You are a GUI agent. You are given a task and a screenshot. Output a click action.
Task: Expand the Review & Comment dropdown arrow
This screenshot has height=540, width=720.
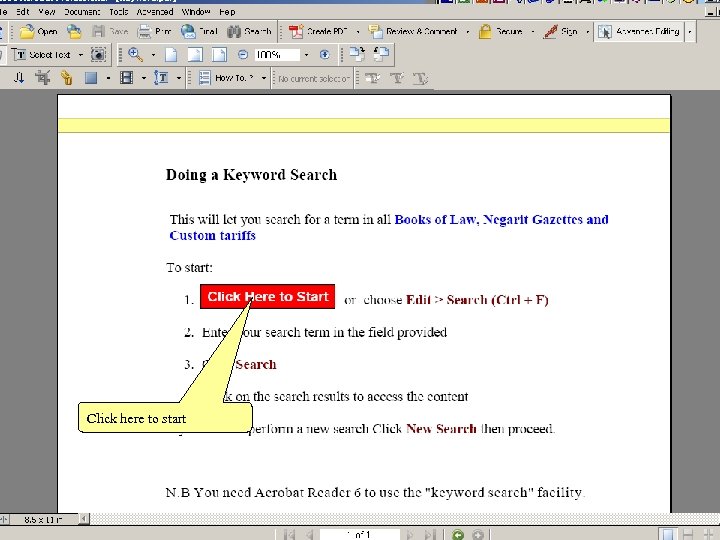tap(467, 32)
